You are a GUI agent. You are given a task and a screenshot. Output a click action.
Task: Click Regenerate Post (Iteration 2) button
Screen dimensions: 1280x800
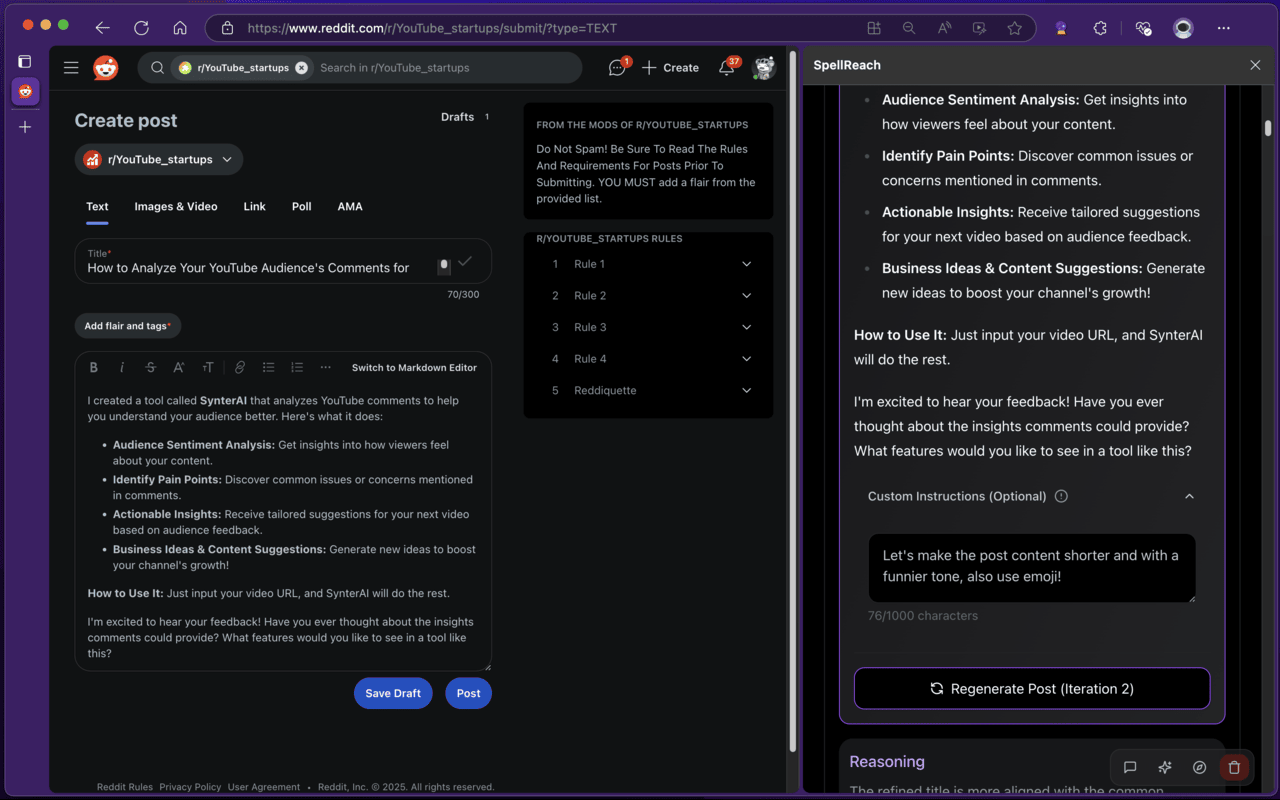click(1032, 688)
